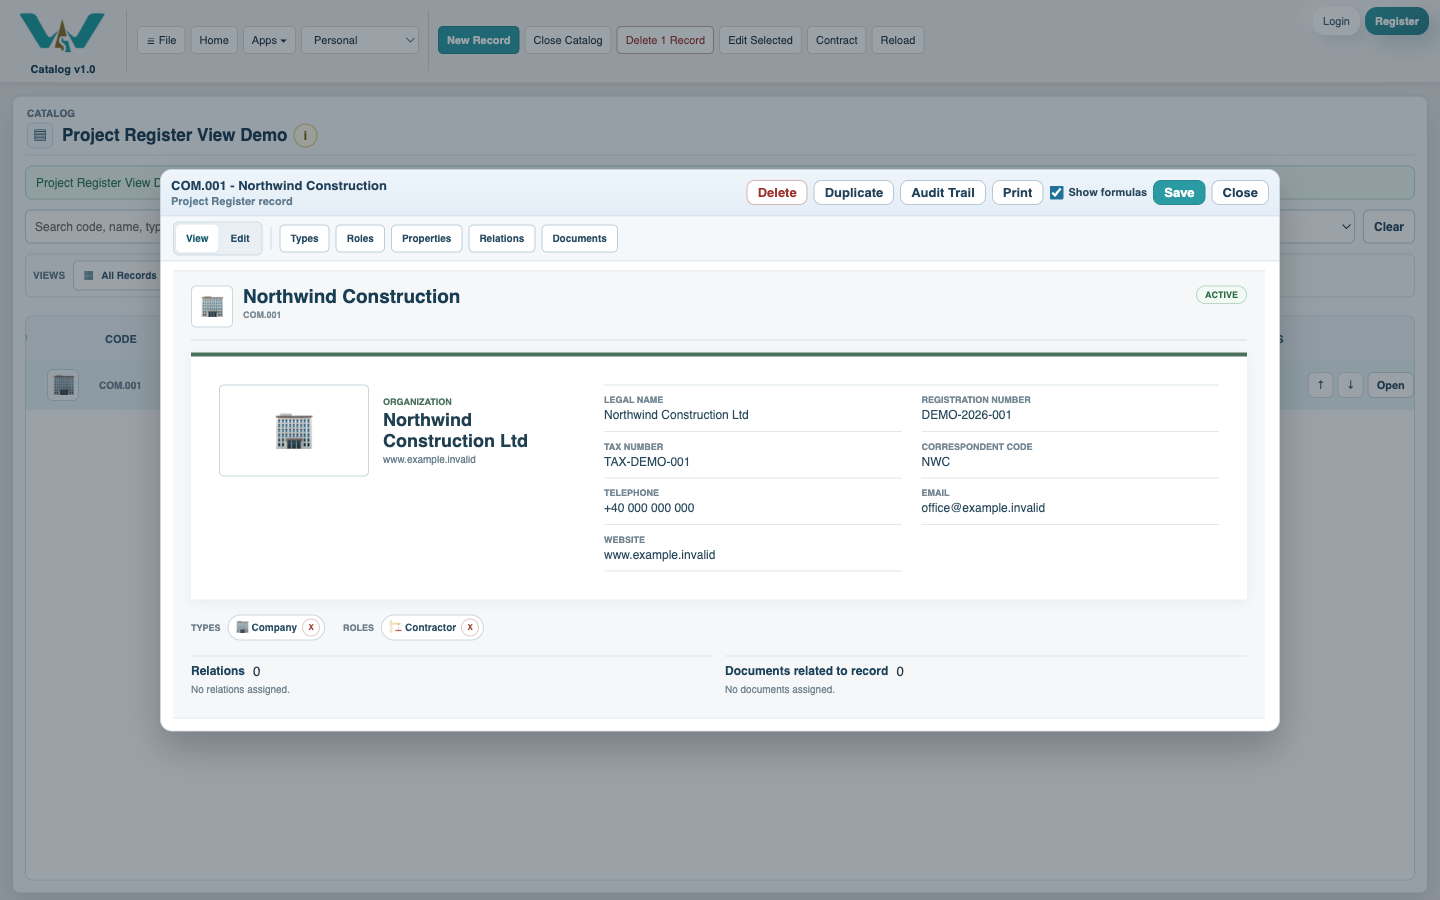Open the Documents tab
1440x900 pixels.
pyautogui.click(x=579, y=238)
